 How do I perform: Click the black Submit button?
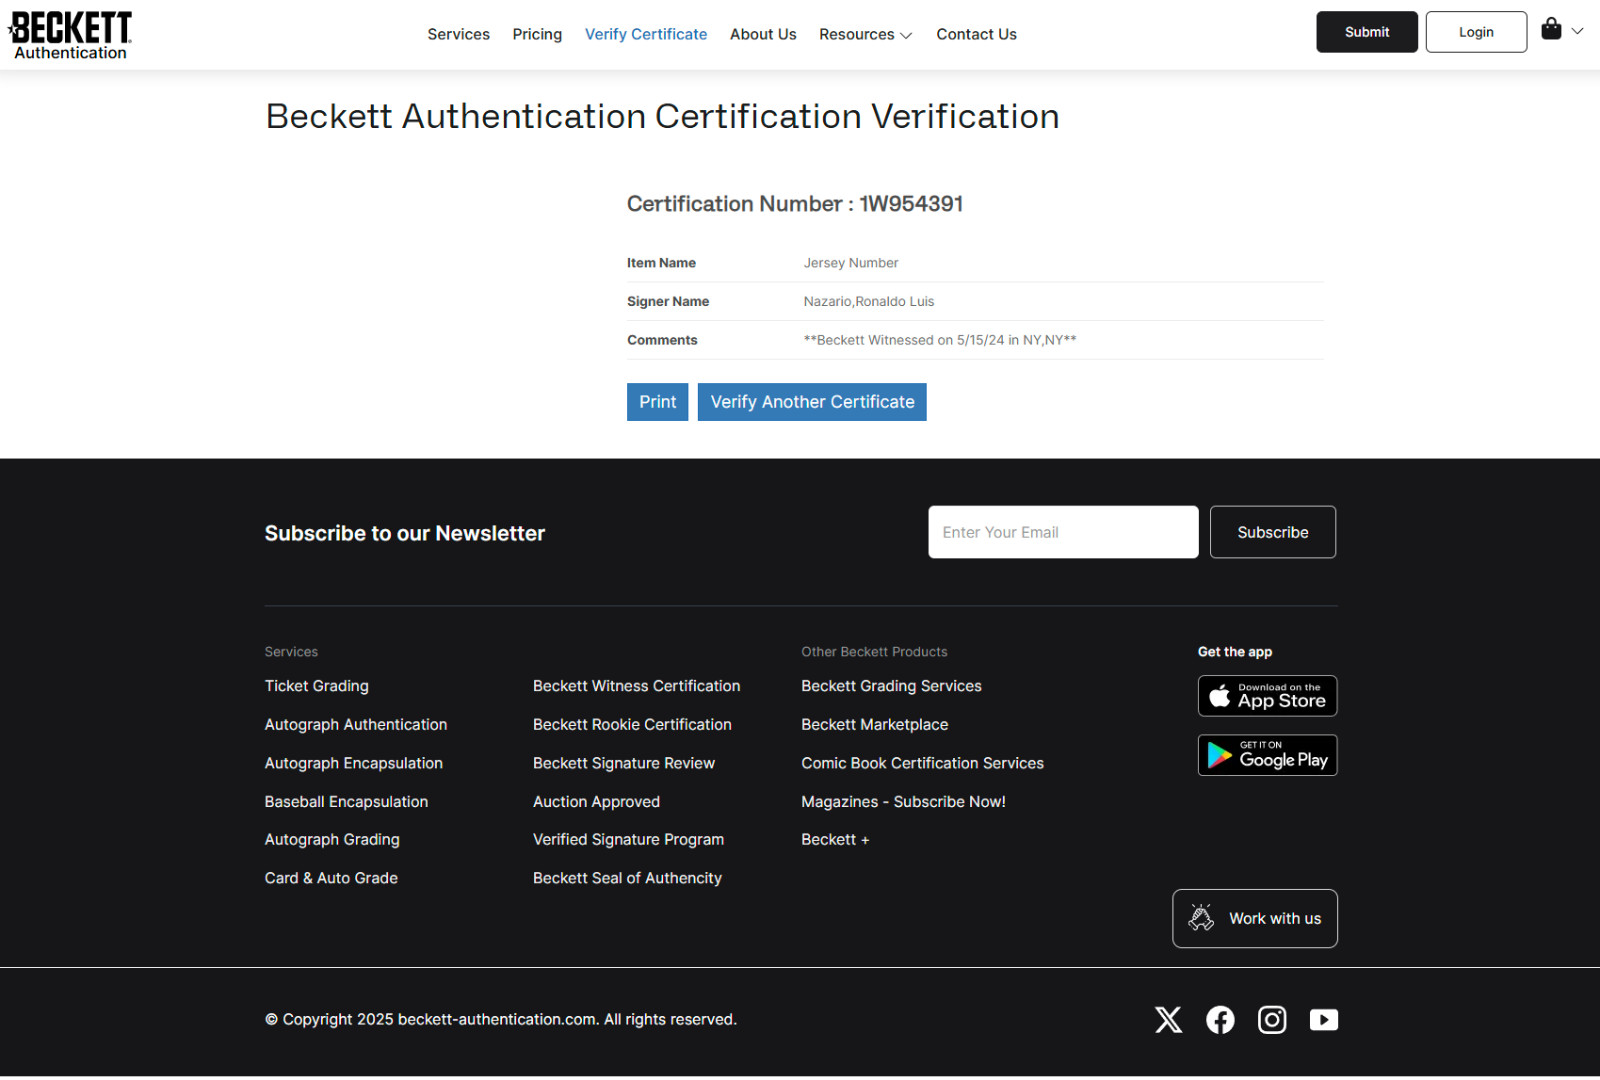click(x=1366, y=32)
